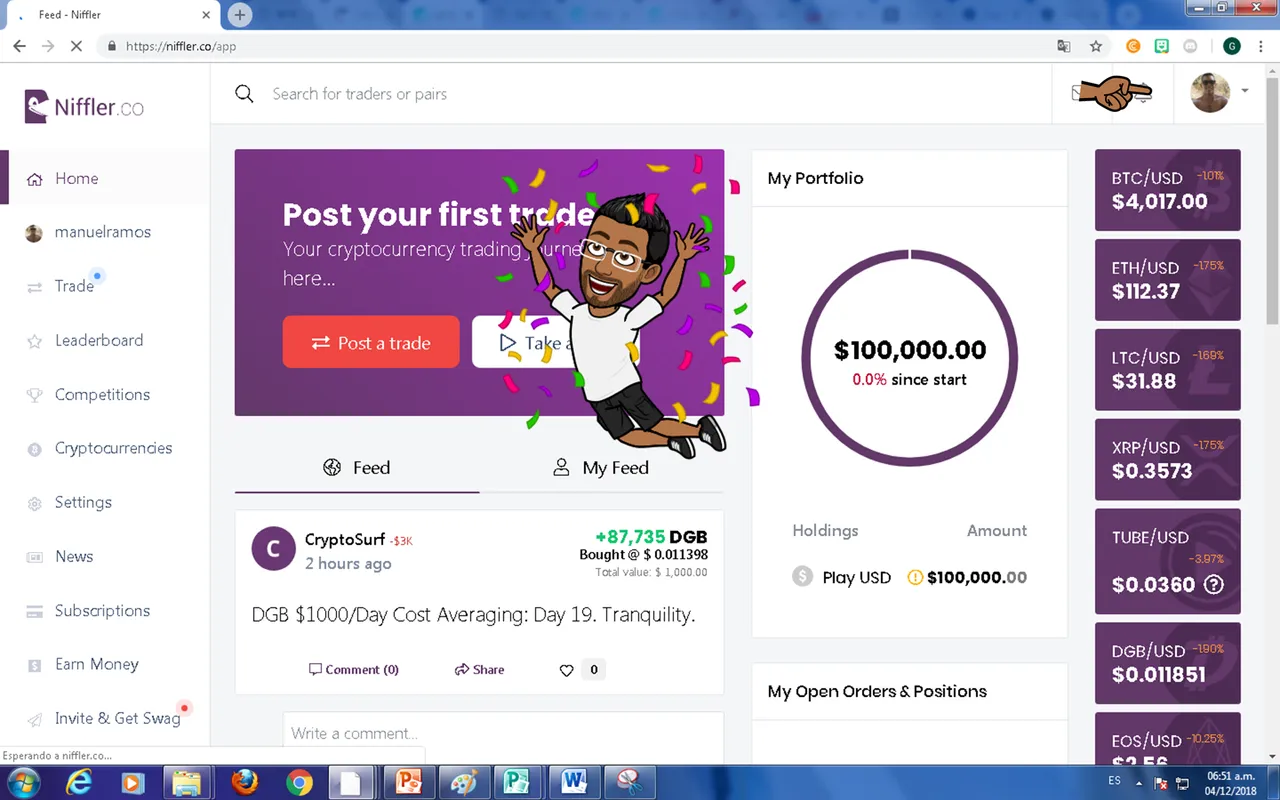Open Cryptocurrencies in sidebar menu
1280x800 pixels.
pyautogui.click(x=113, y=448)
